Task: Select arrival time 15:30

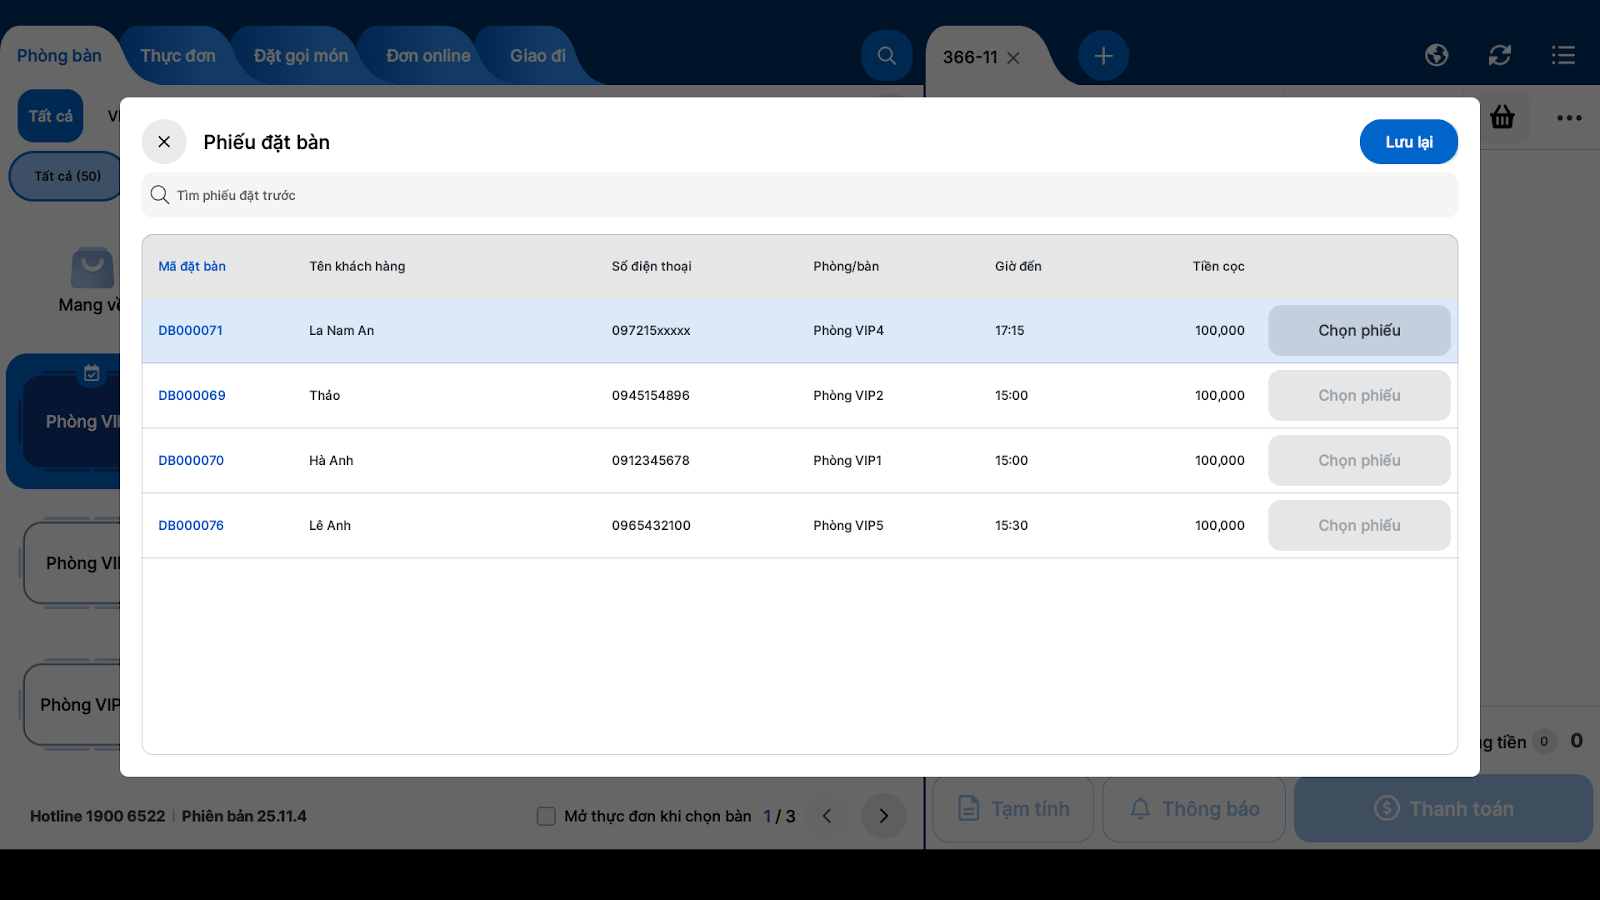Action: [1011, 525]
